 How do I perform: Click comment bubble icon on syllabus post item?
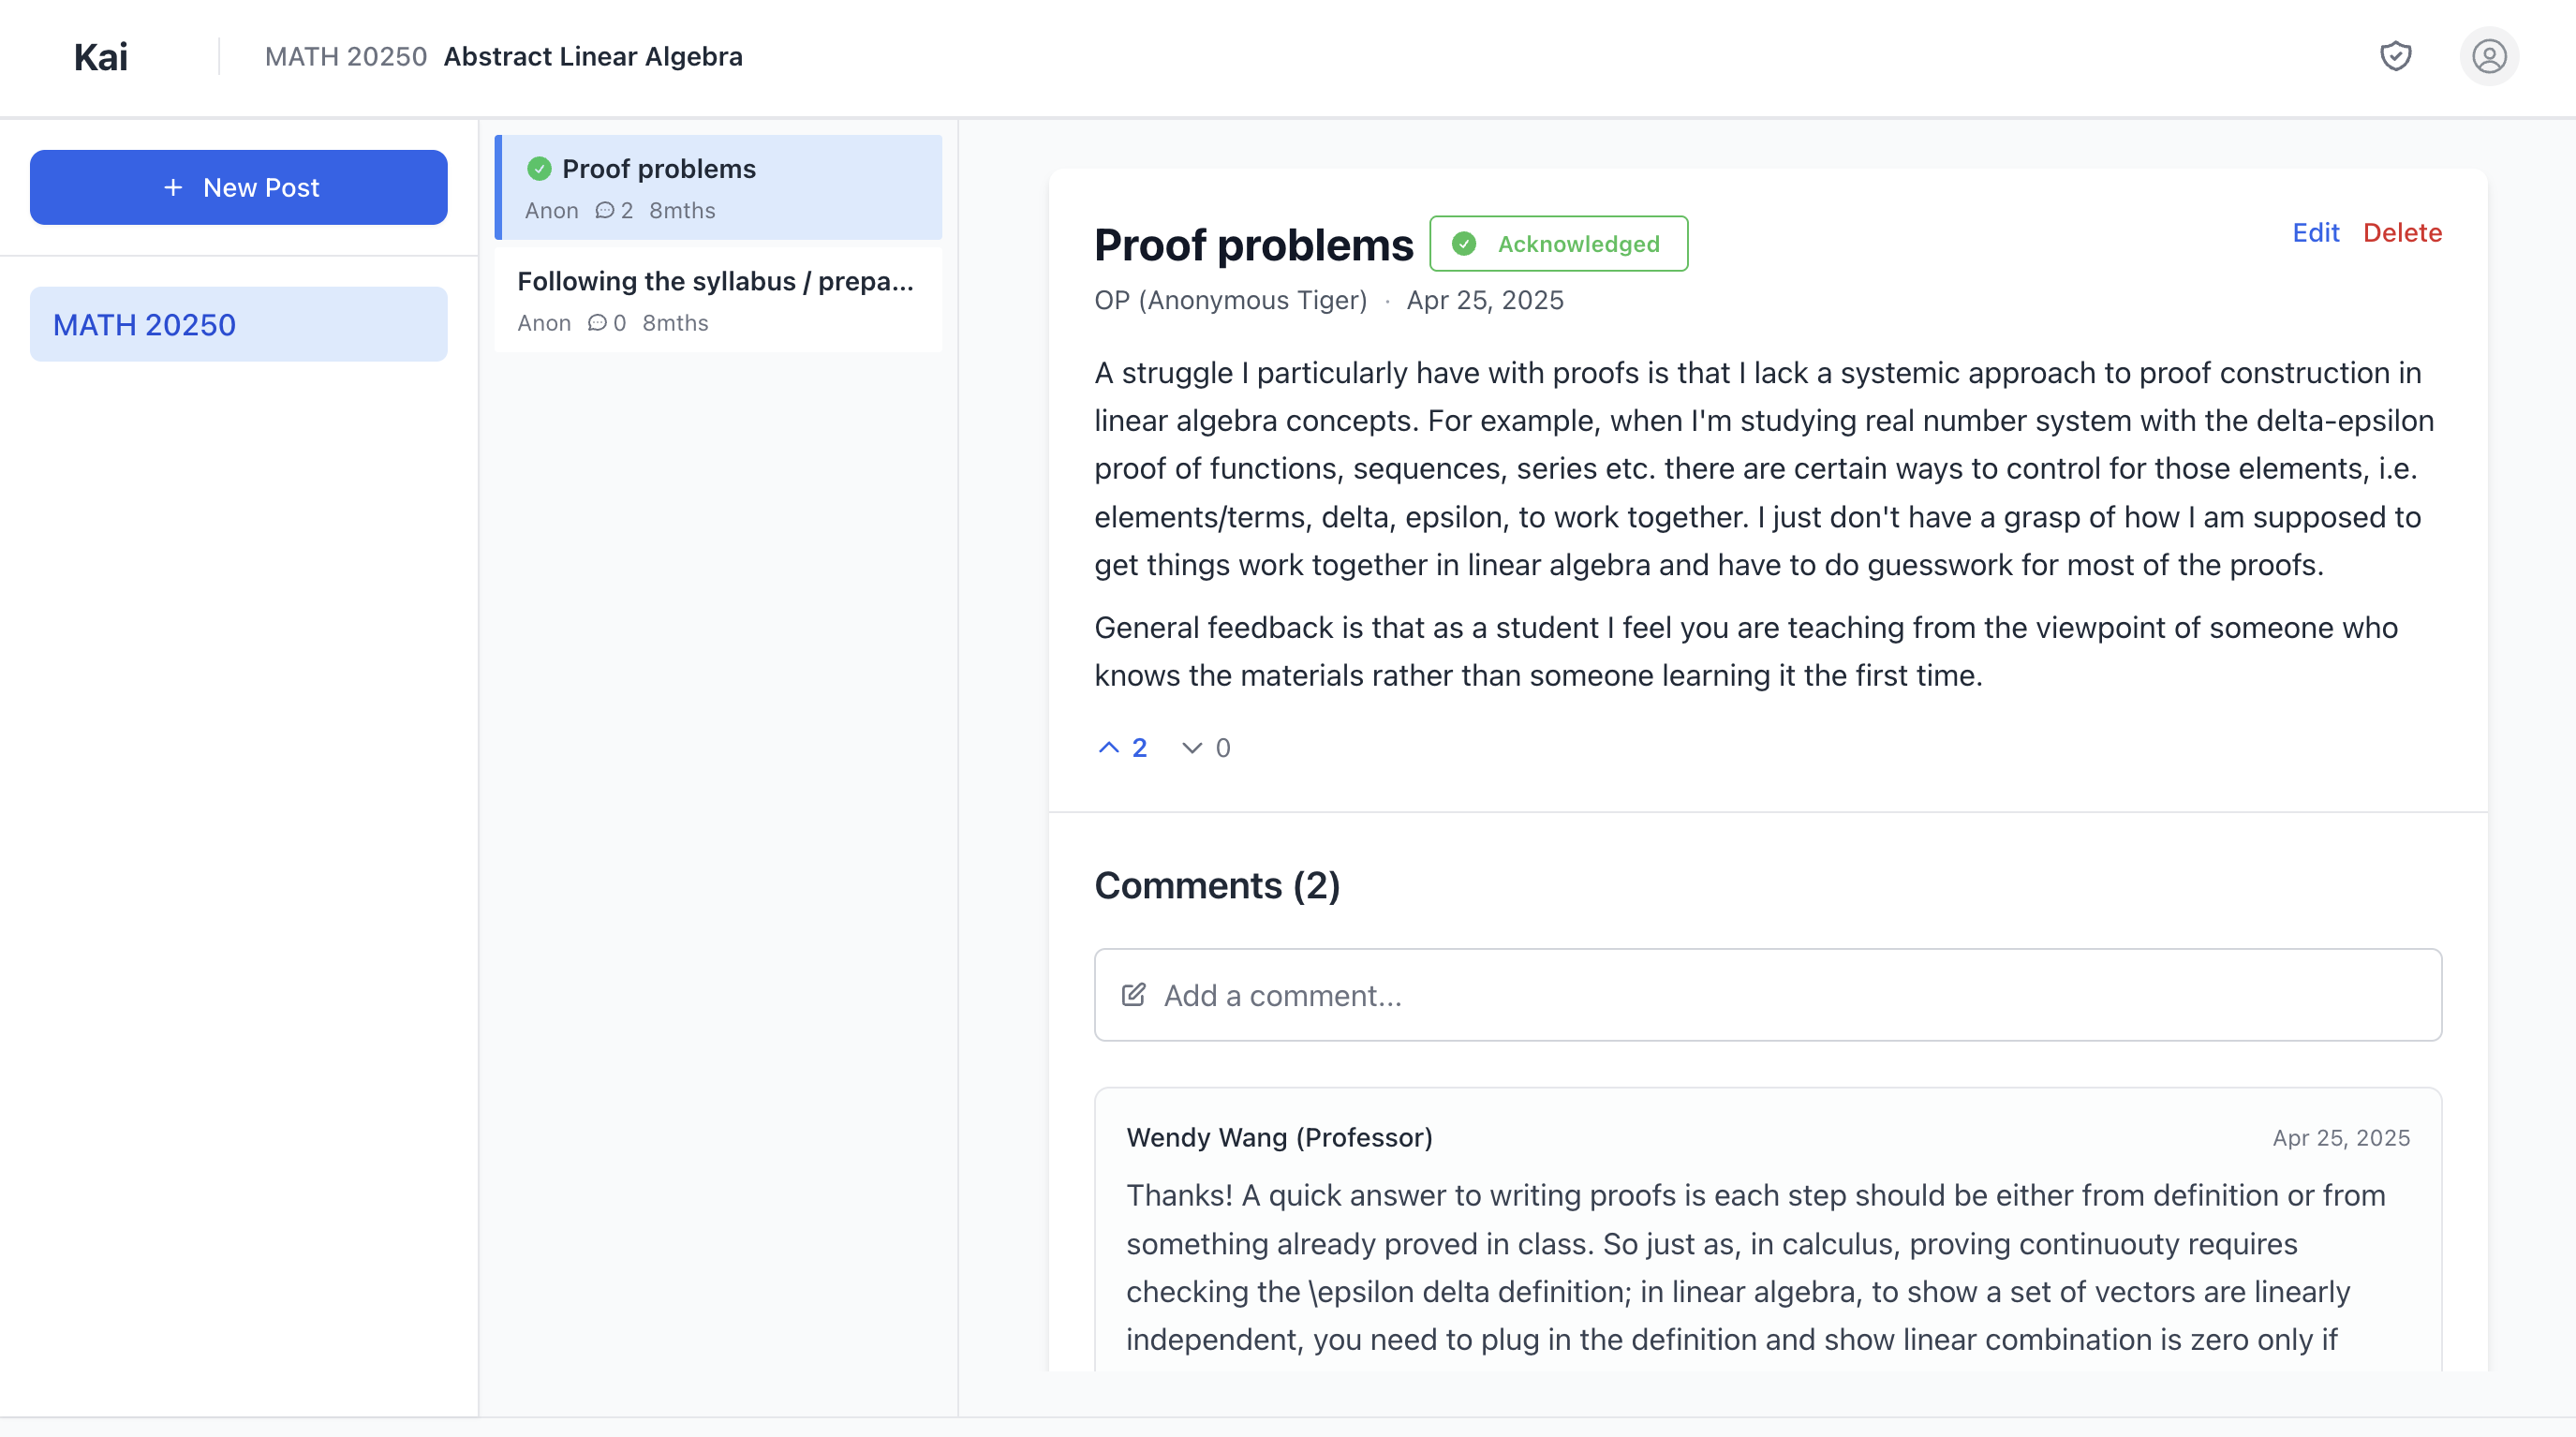pos(597,323)
